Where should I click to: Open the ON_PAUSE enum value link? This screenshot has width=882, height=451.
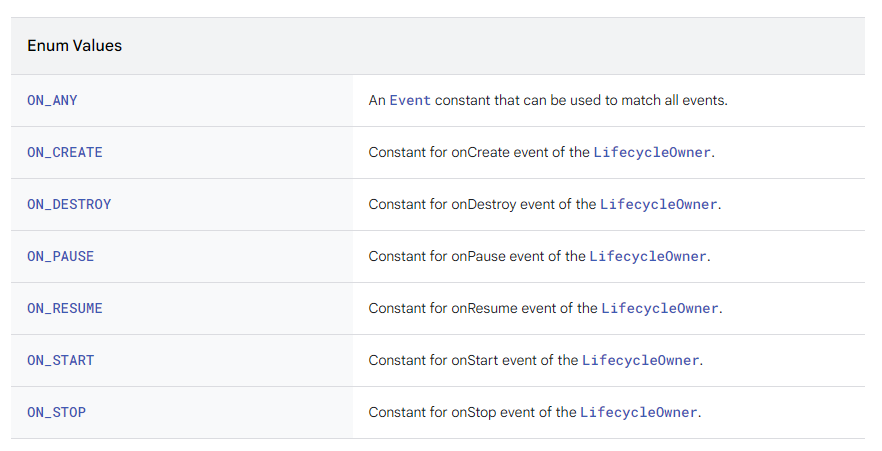61,257
